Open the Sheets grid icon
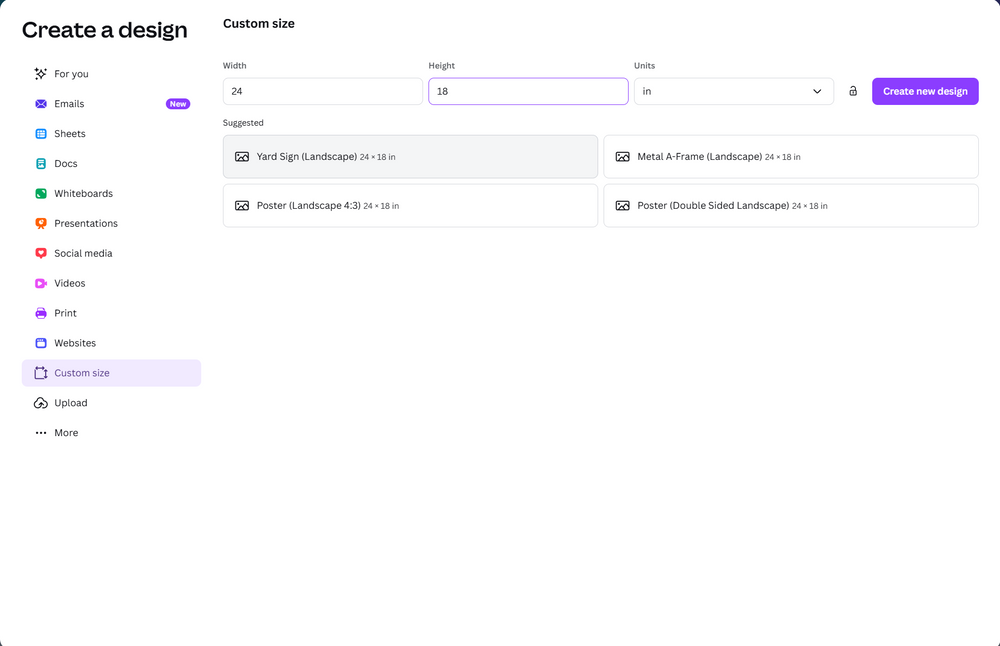This screenshot has width=1000, height=646. 41,134
